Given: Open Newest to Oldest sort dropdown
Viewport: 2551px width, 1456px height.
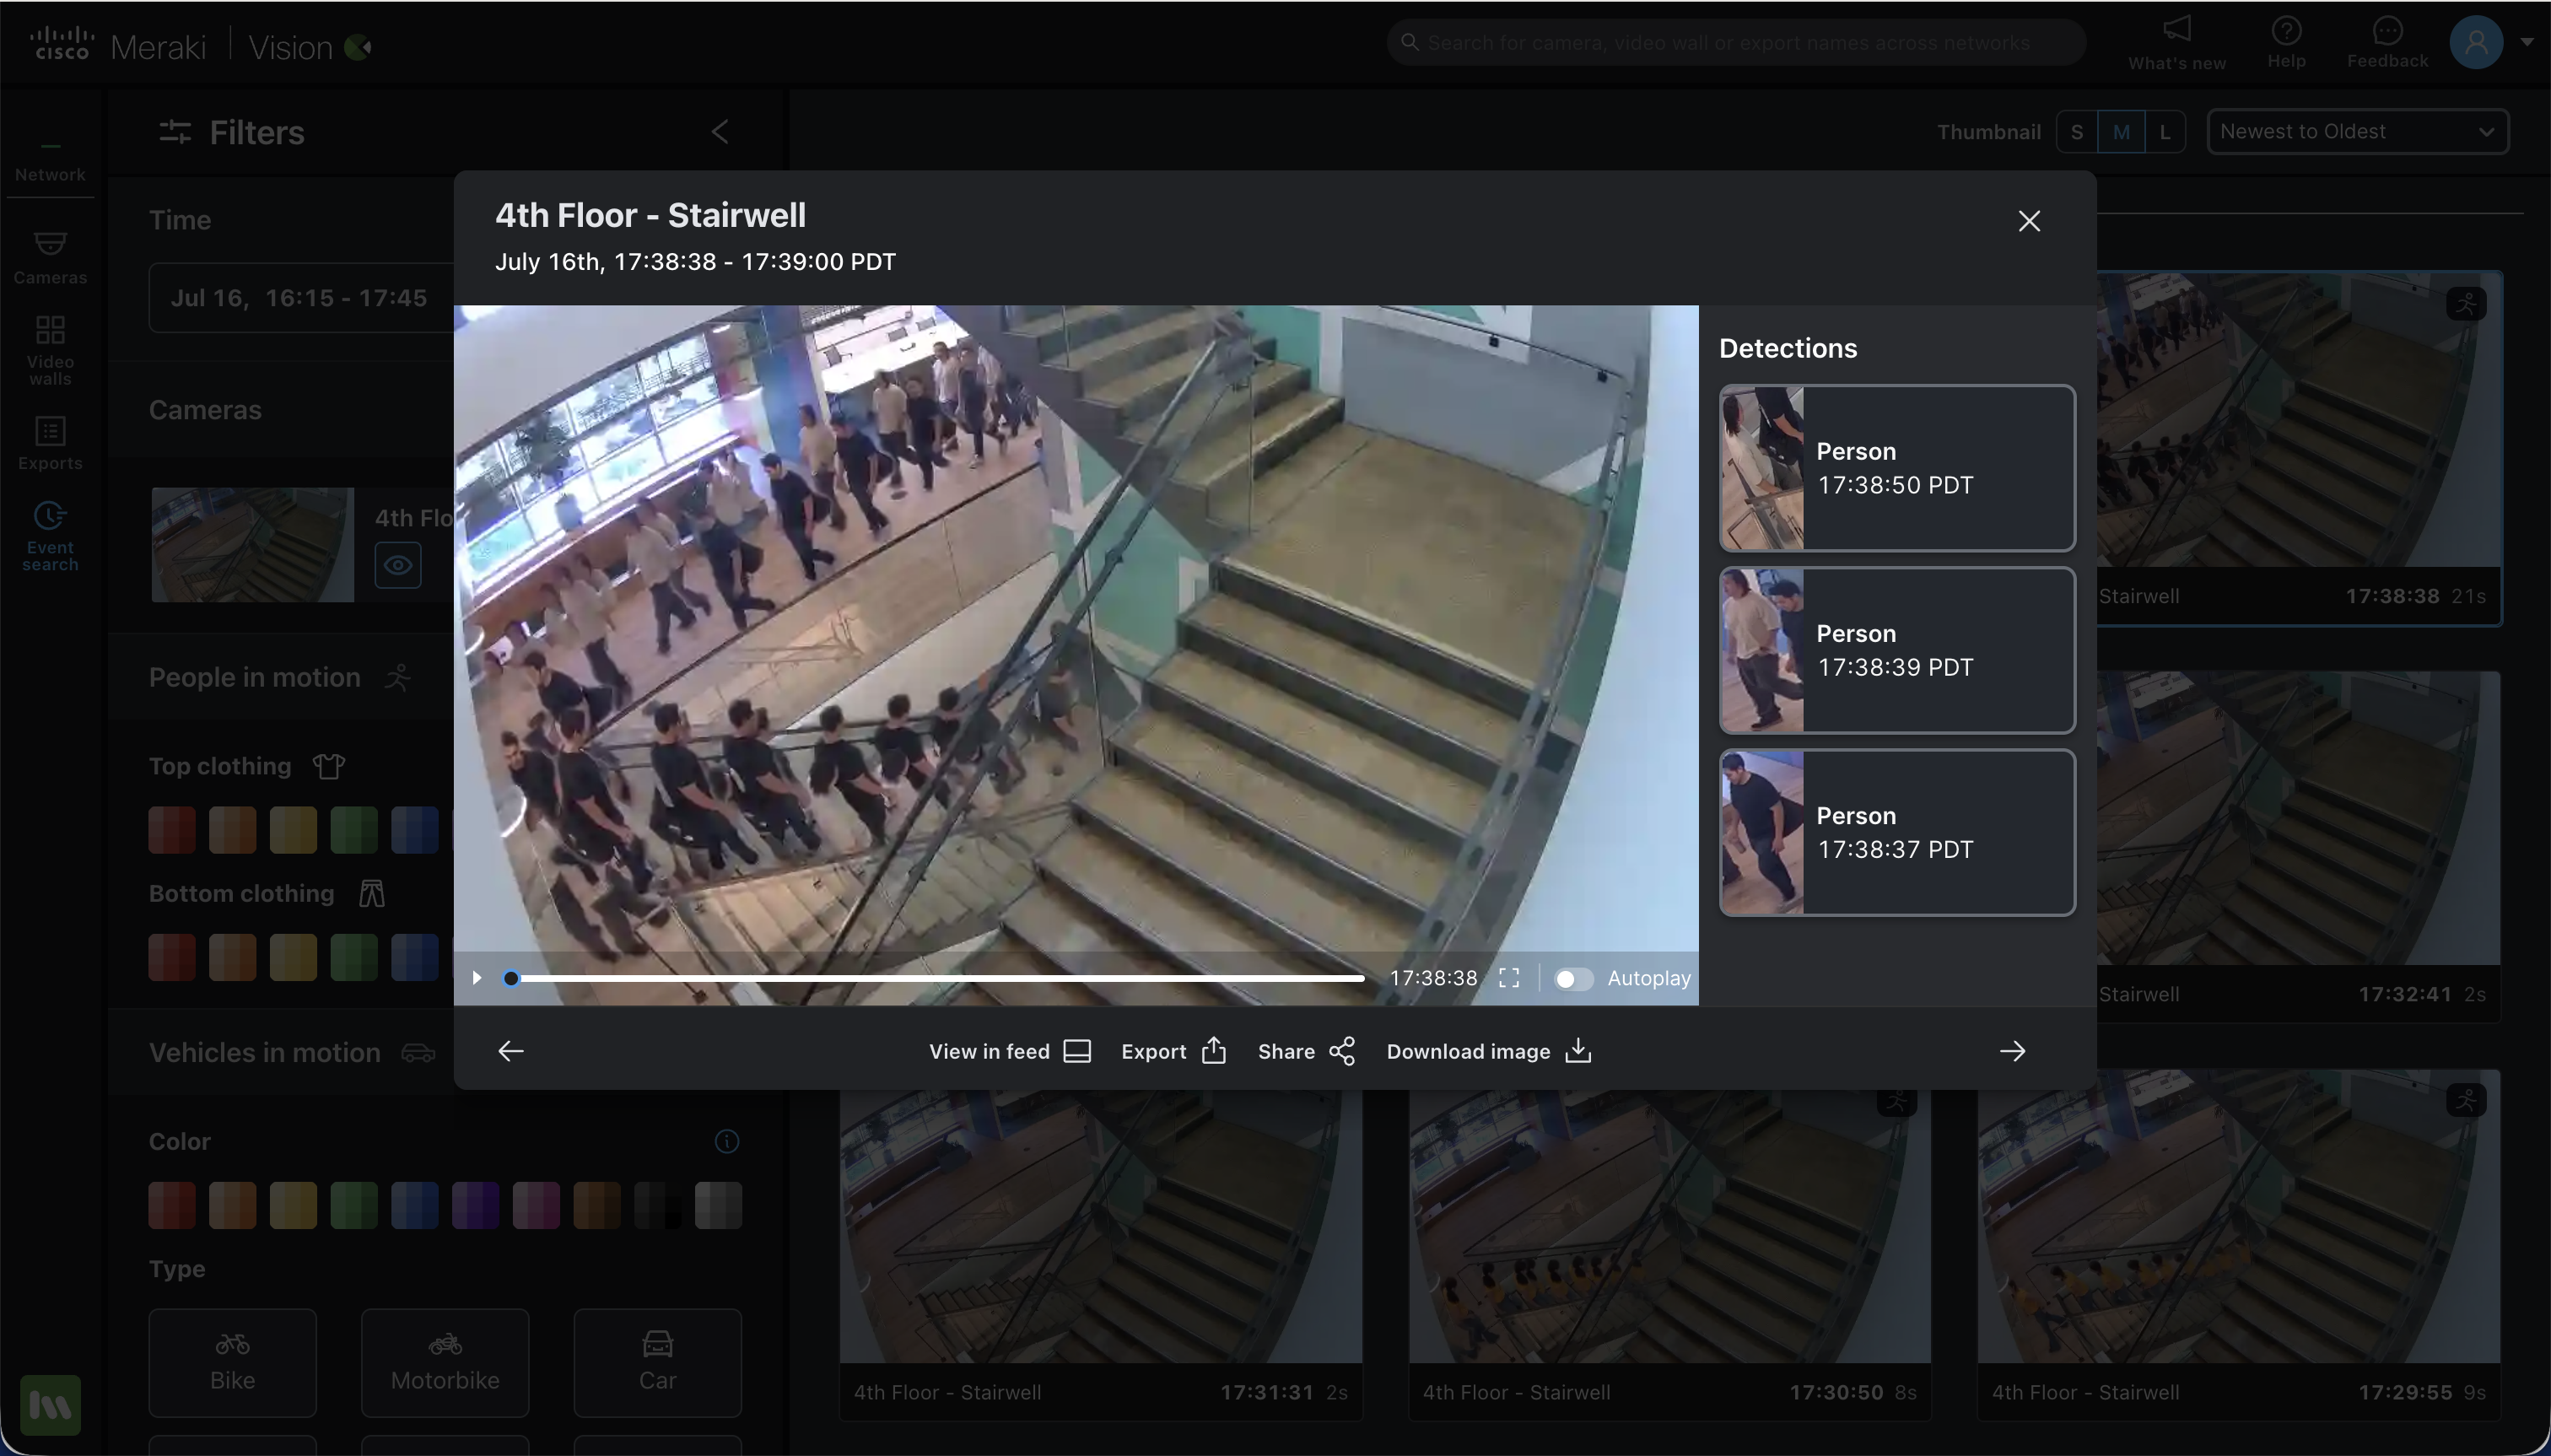Looking at the screenshot, I should coord(2358,132).
